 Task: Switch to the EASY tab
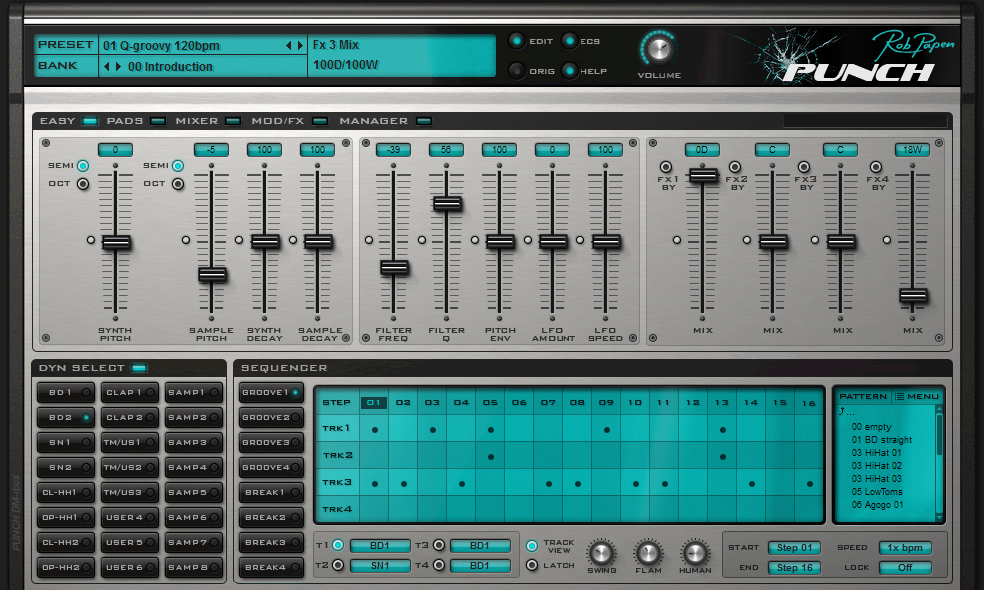tap(68, 121)
